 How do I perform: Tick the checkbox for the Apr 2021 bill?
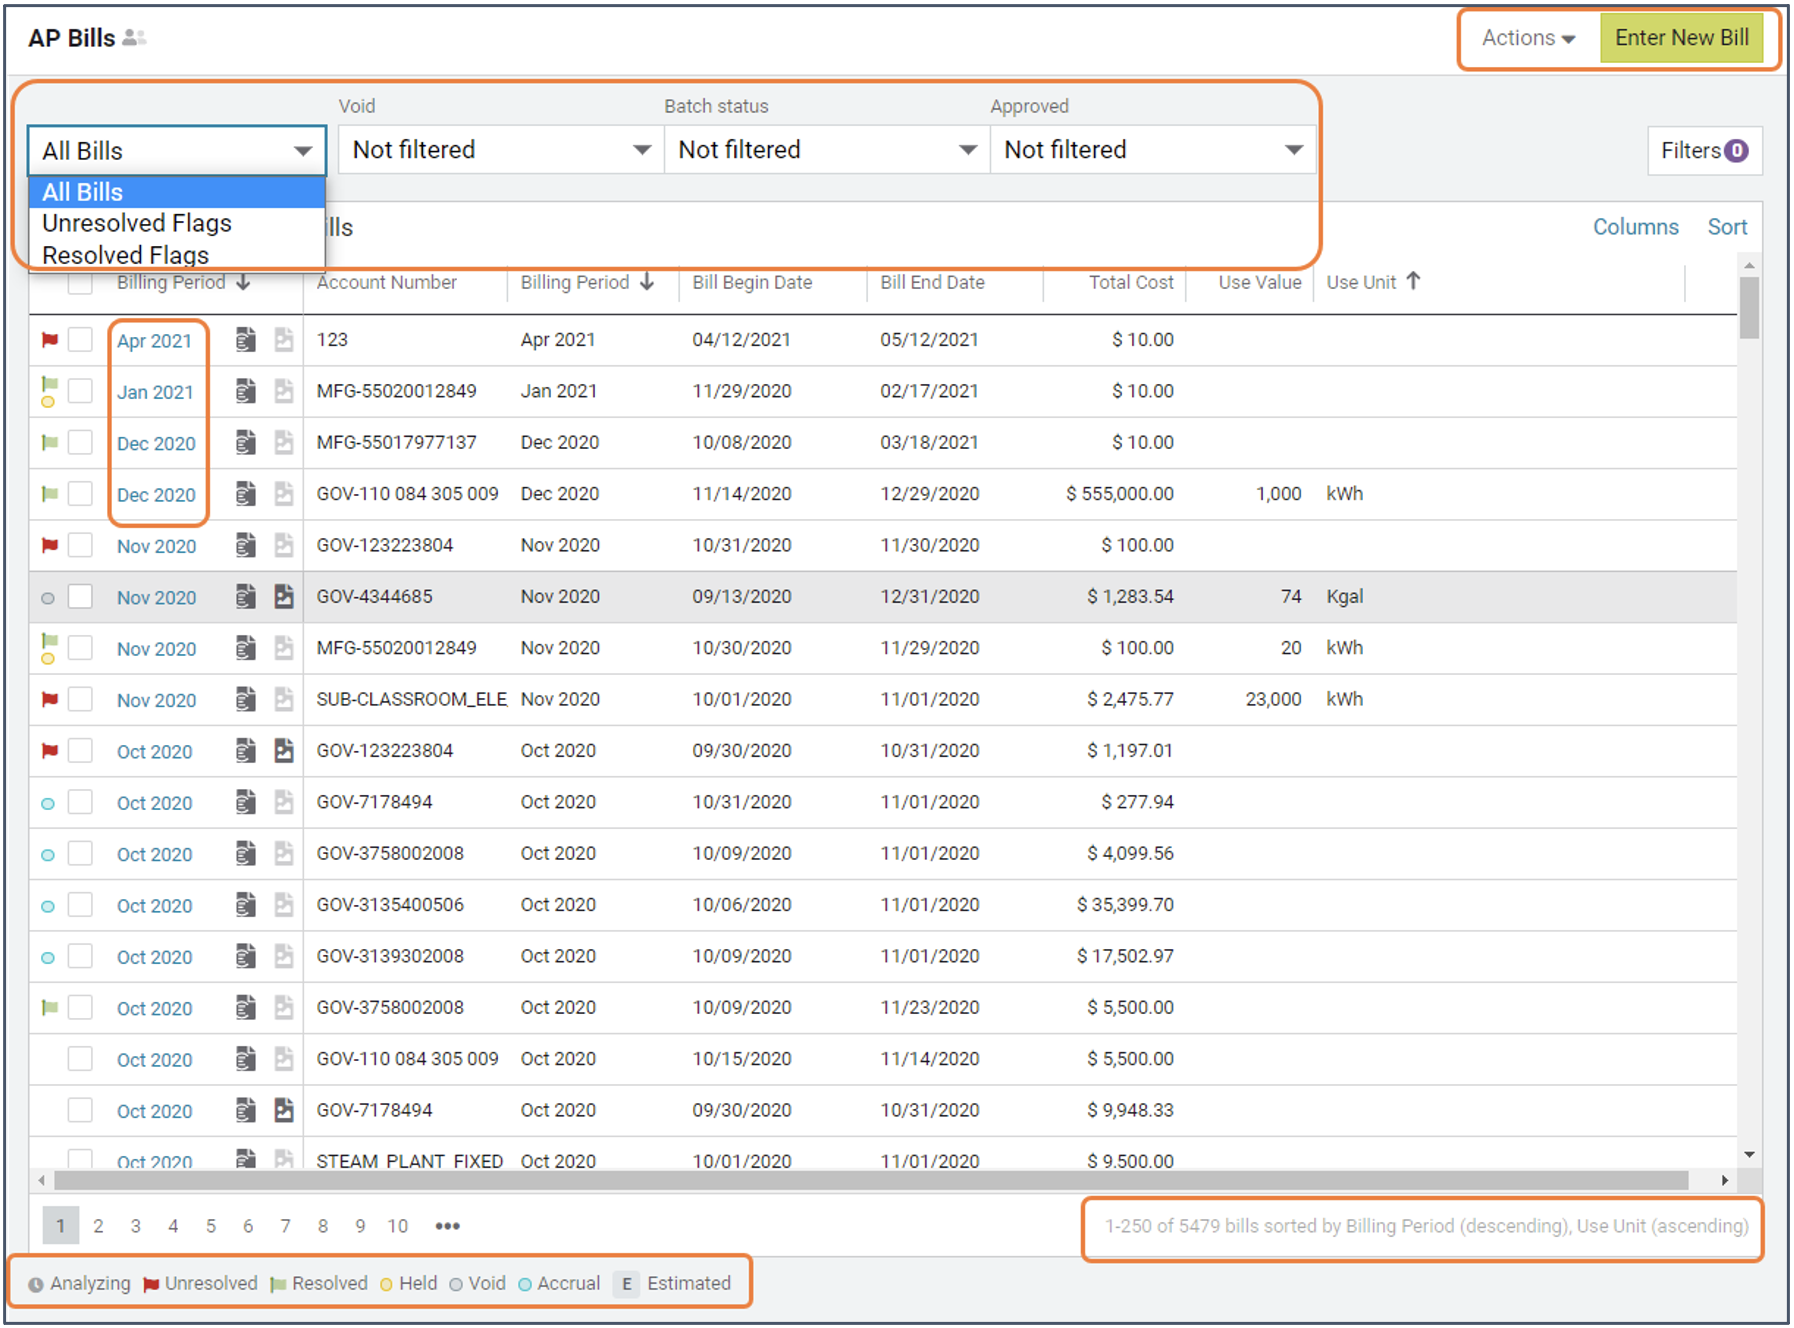[80, 340]
